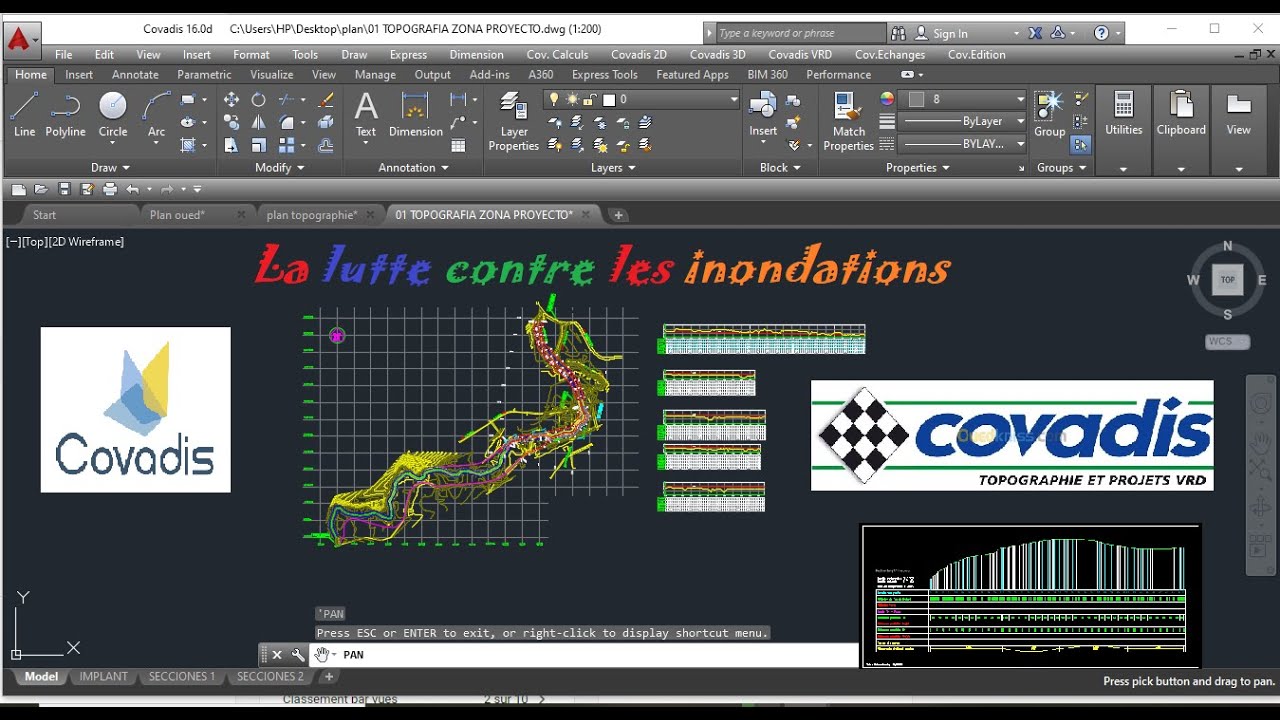Select the Move tool in Modify panel

231,99
